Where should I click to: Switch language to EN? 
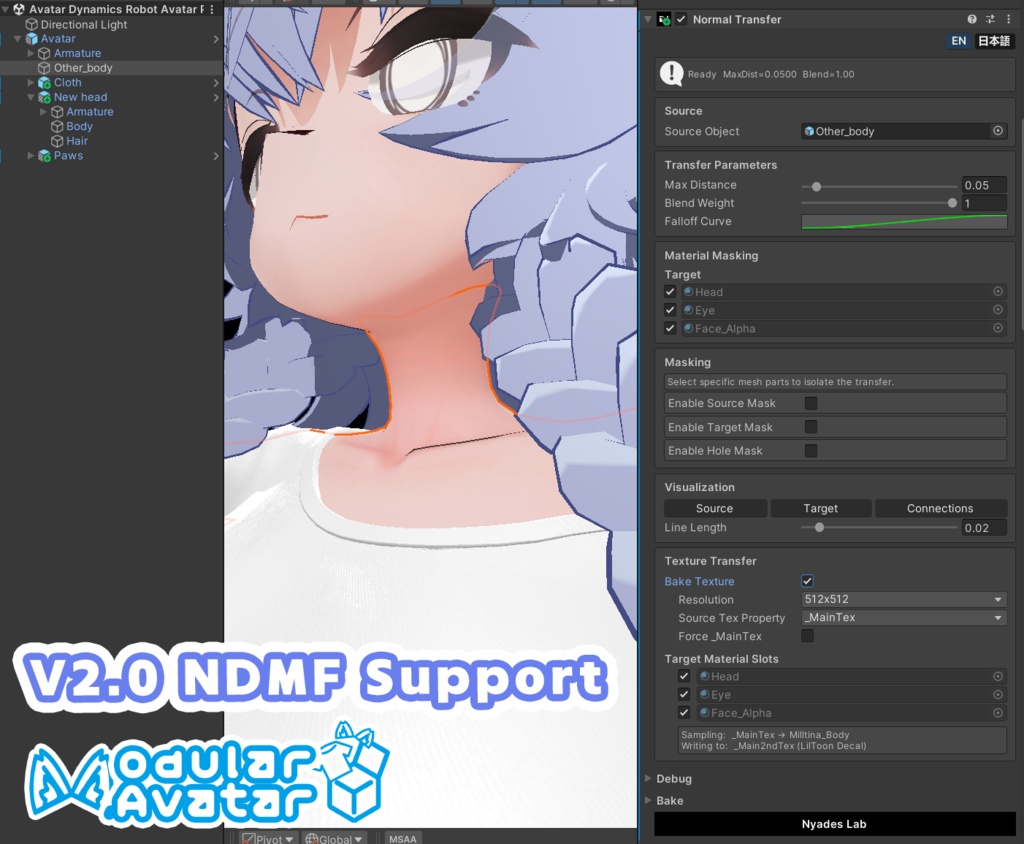click(x=958, y=41)
